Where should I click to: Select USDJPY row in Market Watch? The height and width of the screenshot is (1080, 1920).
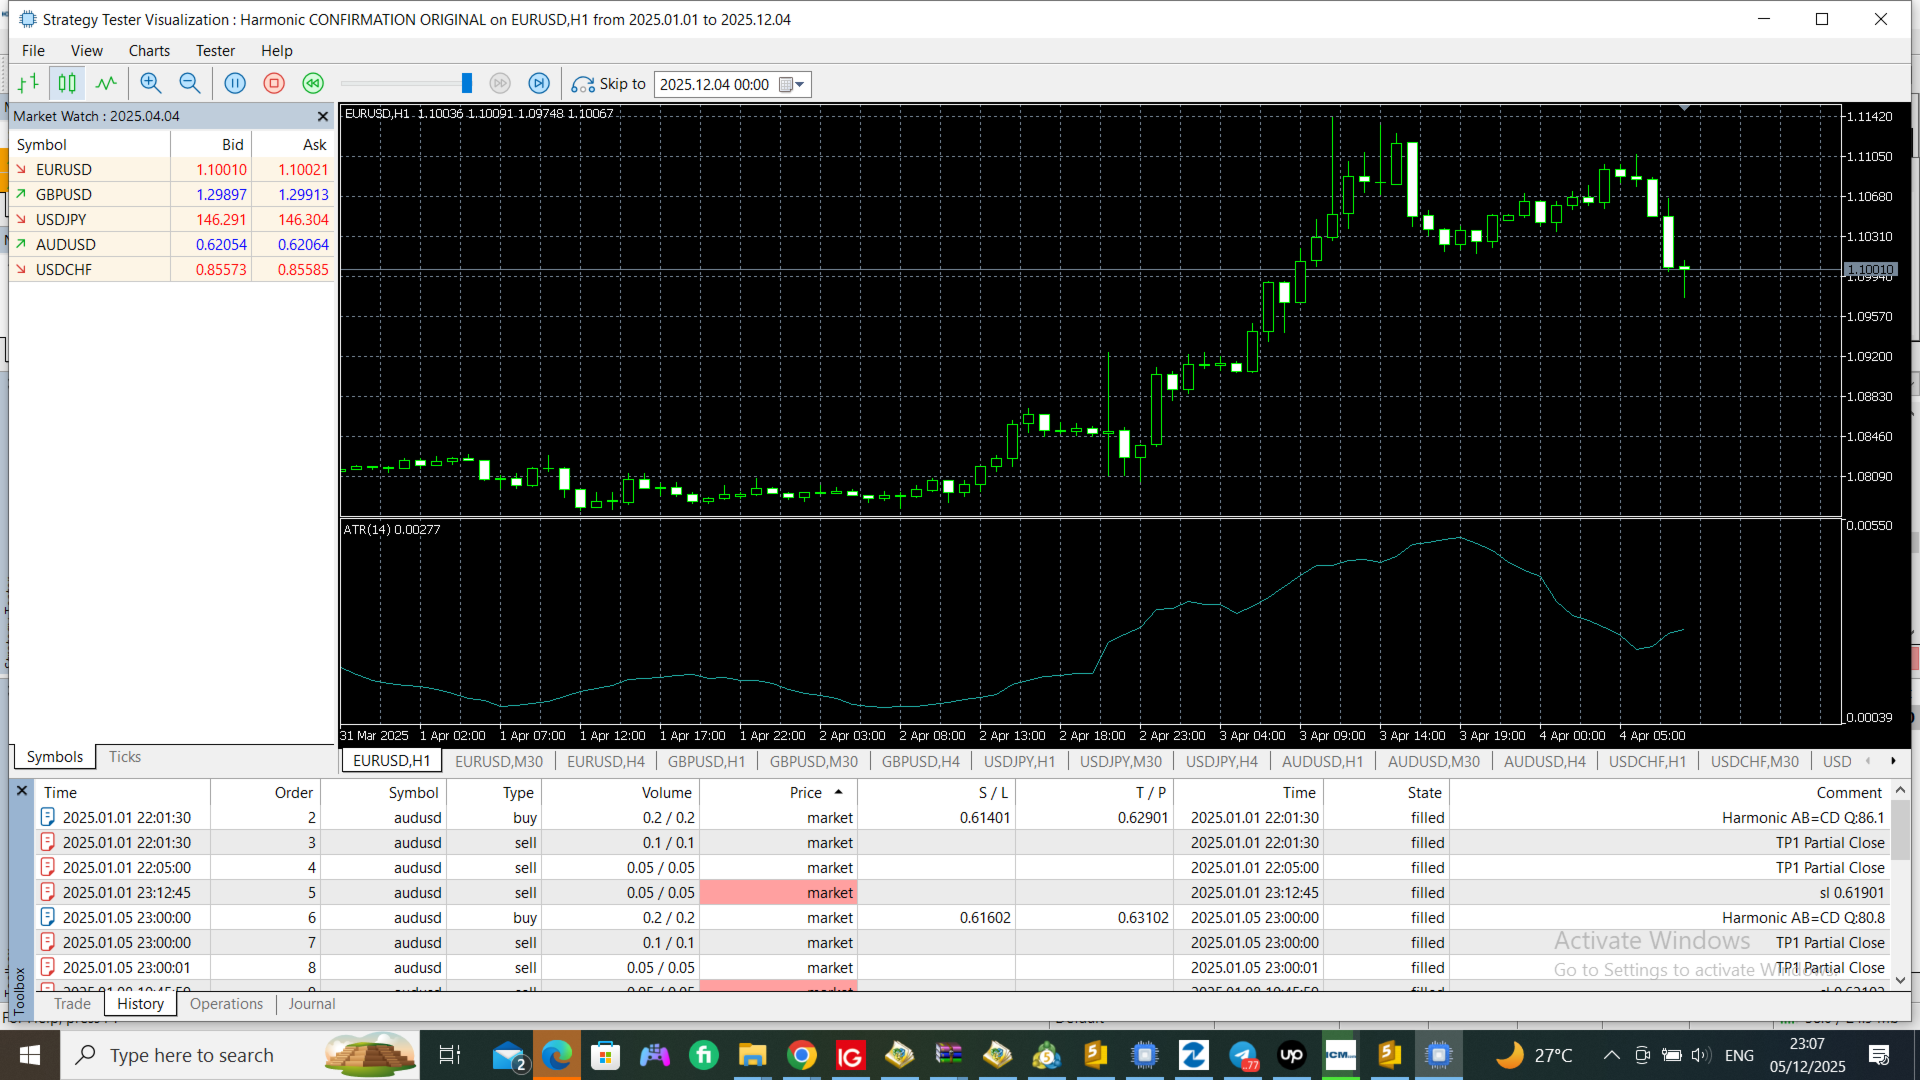[x=61, y=220]
